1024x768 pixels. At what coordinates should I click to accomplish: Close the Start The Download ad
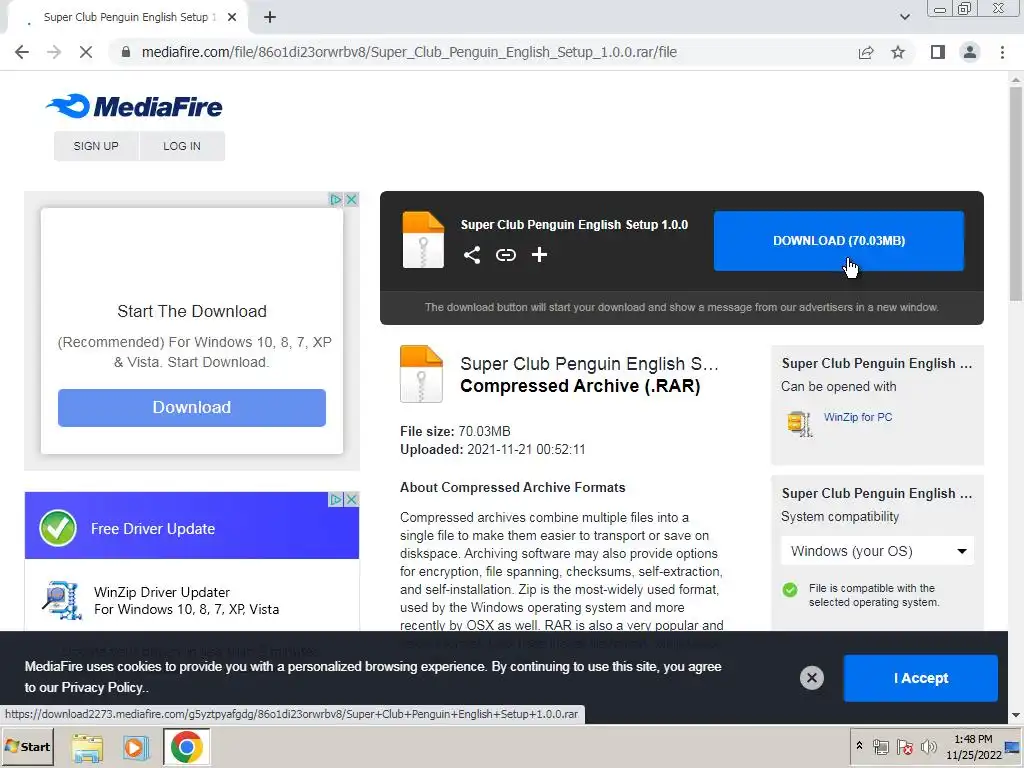click(x=351, y=199)
